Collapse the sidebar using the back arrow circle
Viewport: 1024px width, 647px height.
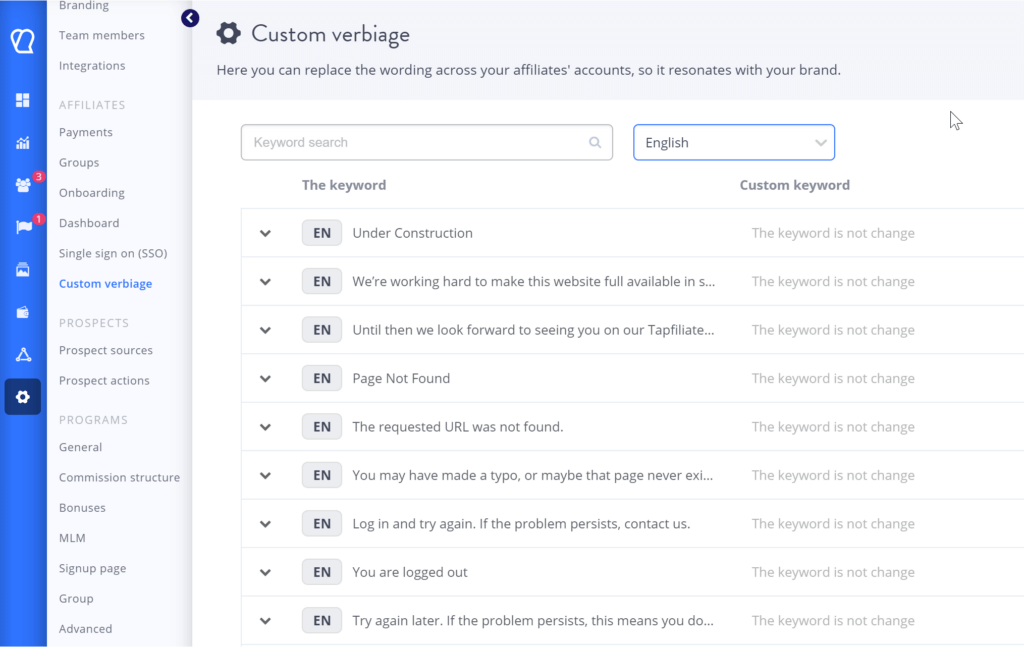click(189, 18)
